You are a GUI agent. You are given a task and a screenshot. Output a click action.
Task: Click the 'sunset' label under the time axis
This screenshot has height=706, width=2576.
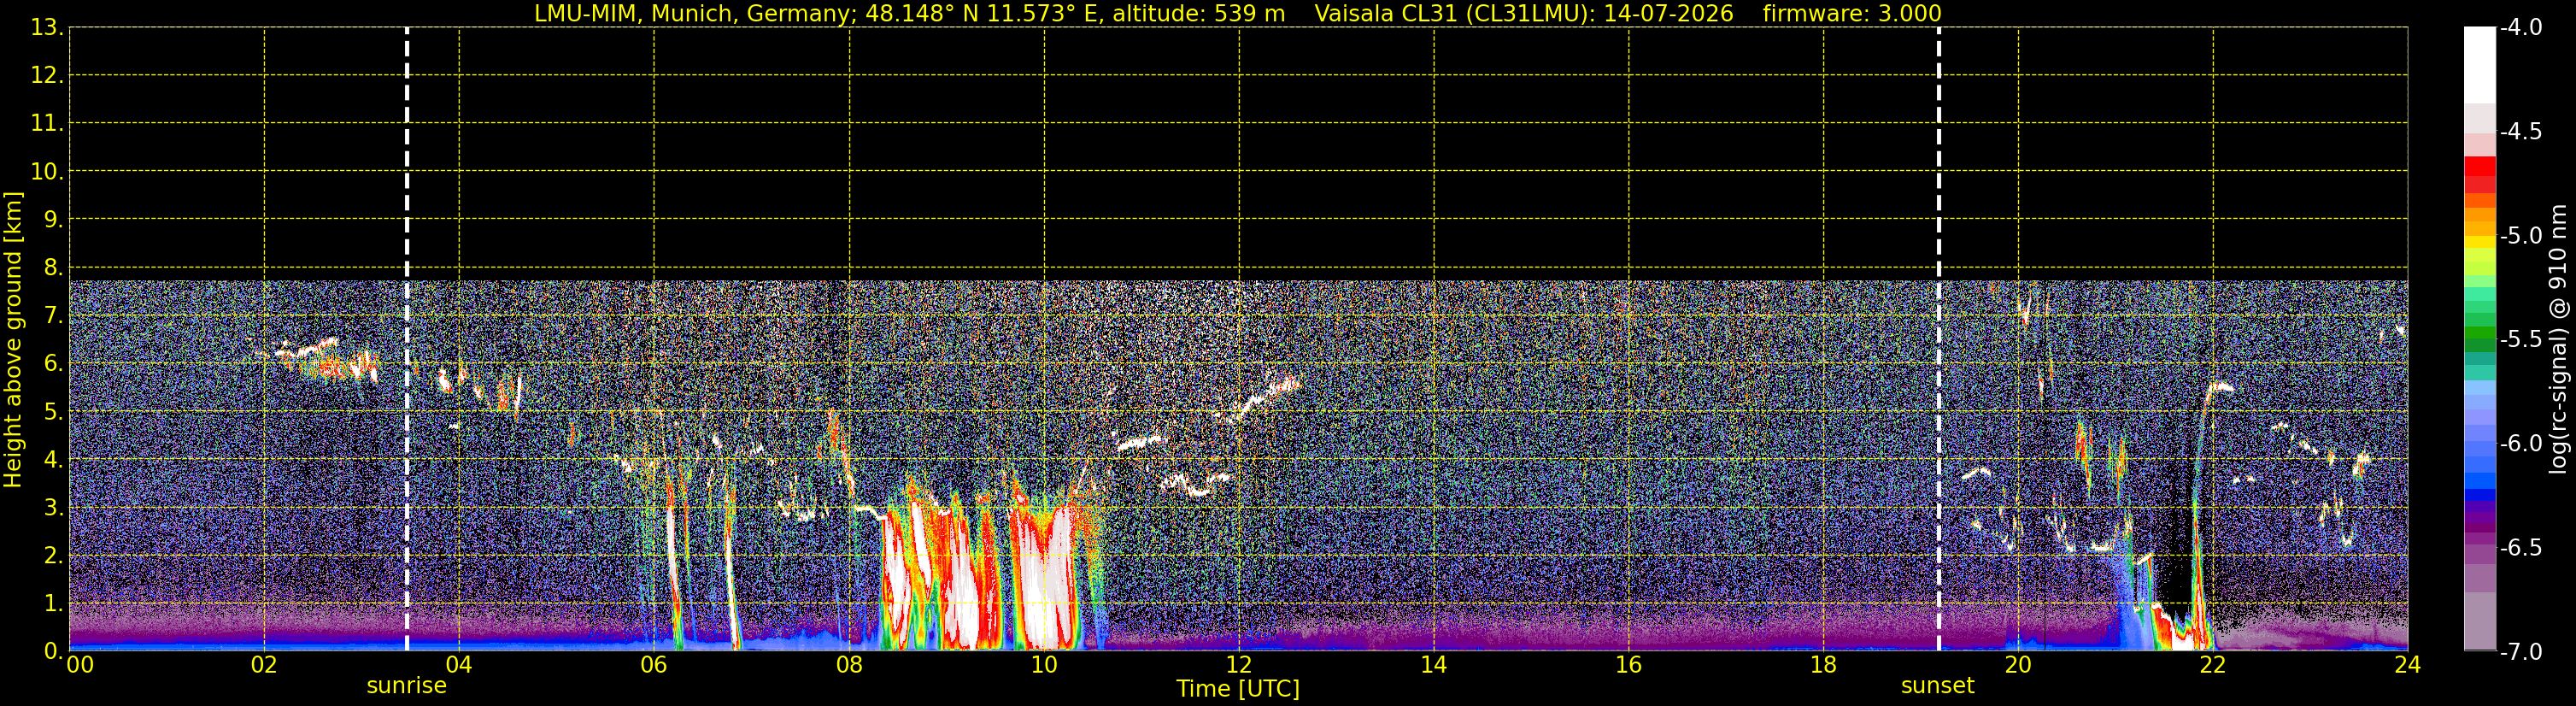point(1937,686)
